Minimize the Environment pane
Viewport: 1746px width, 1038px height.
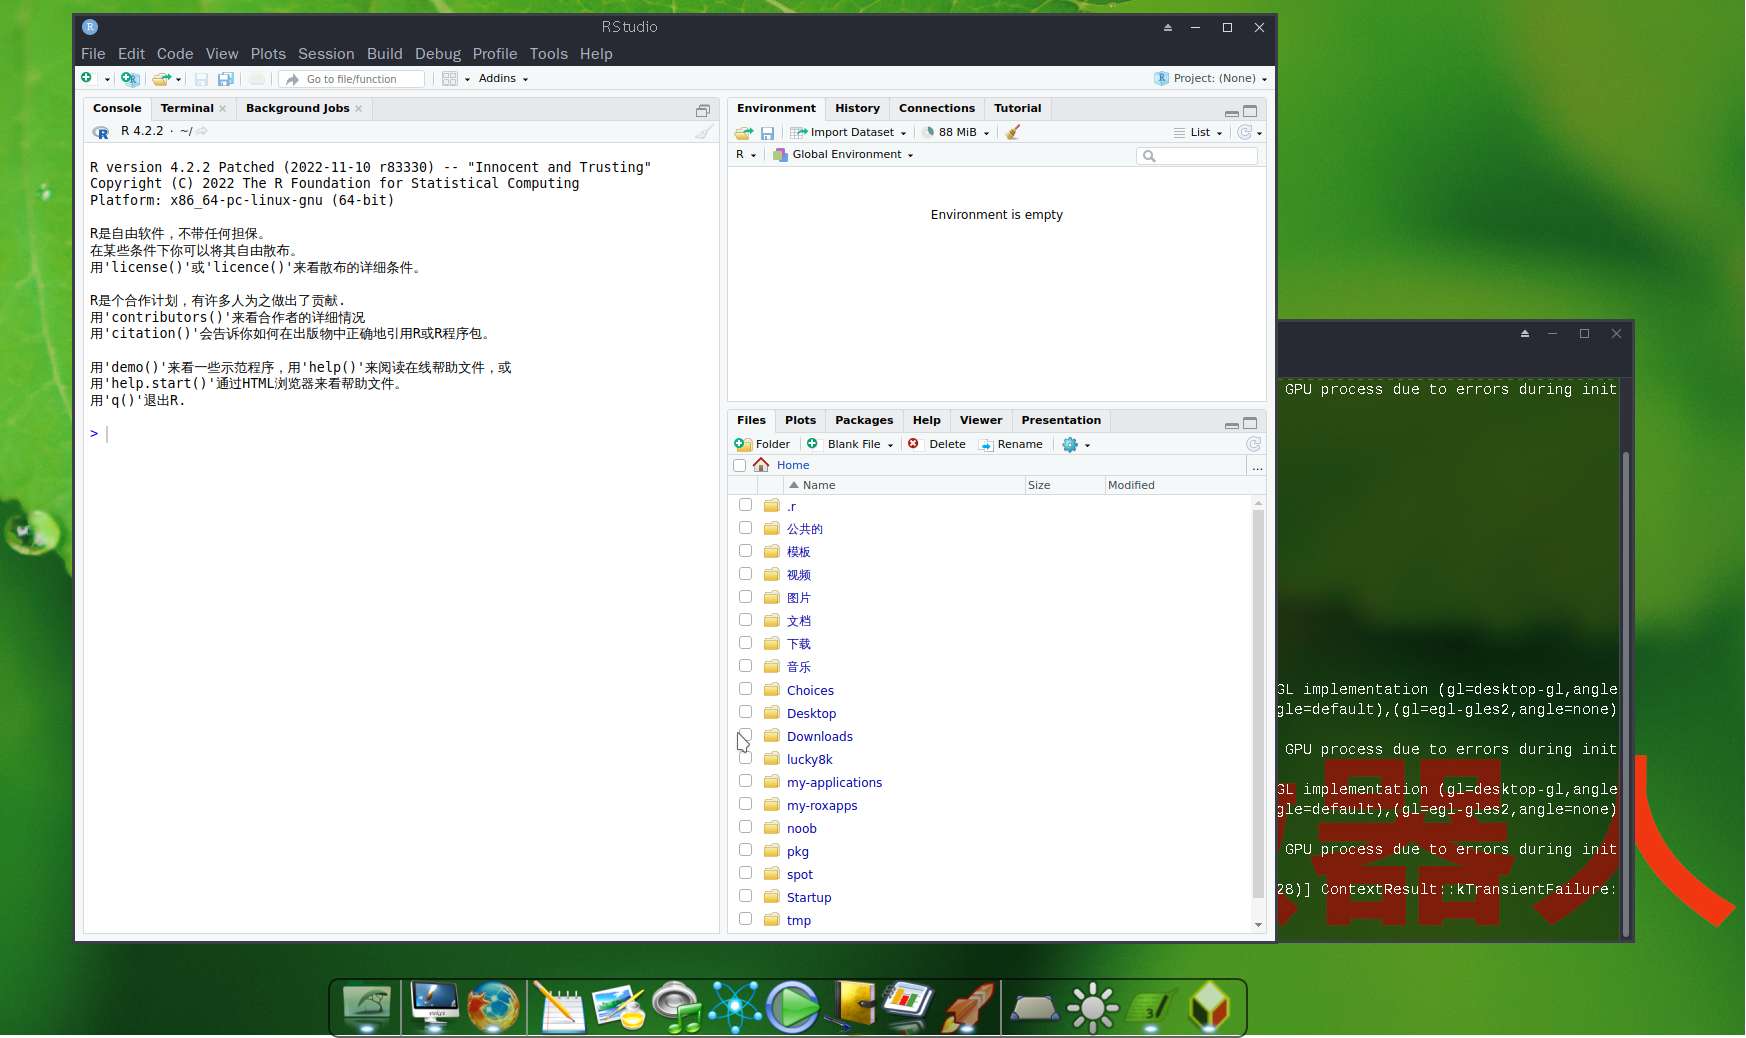1232,112
